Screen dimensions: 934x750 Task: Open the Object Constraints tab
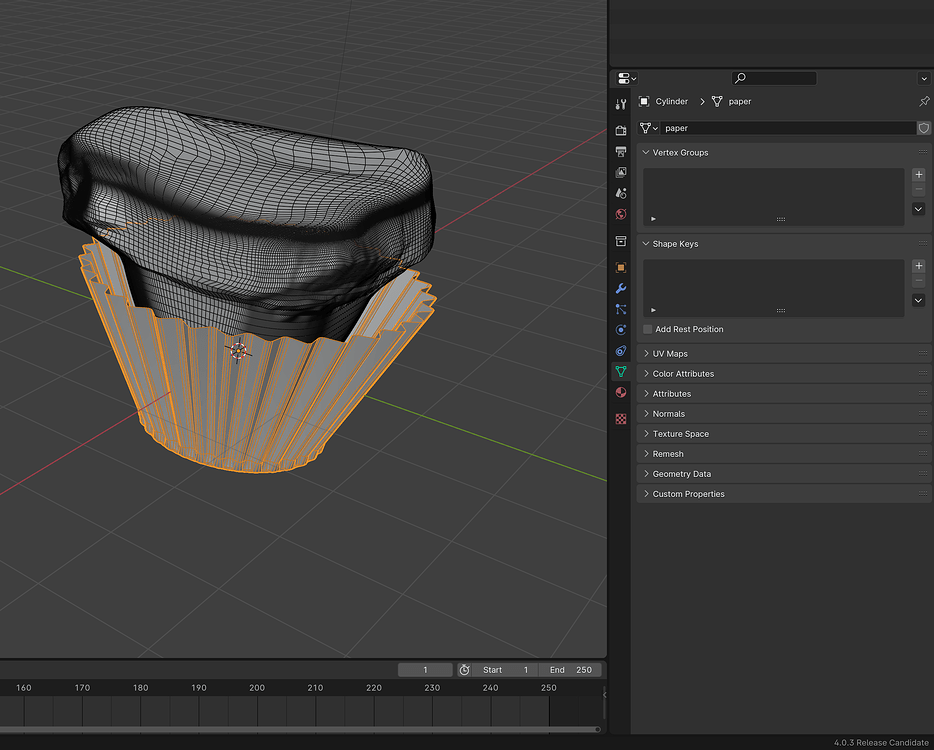[621, 351]
